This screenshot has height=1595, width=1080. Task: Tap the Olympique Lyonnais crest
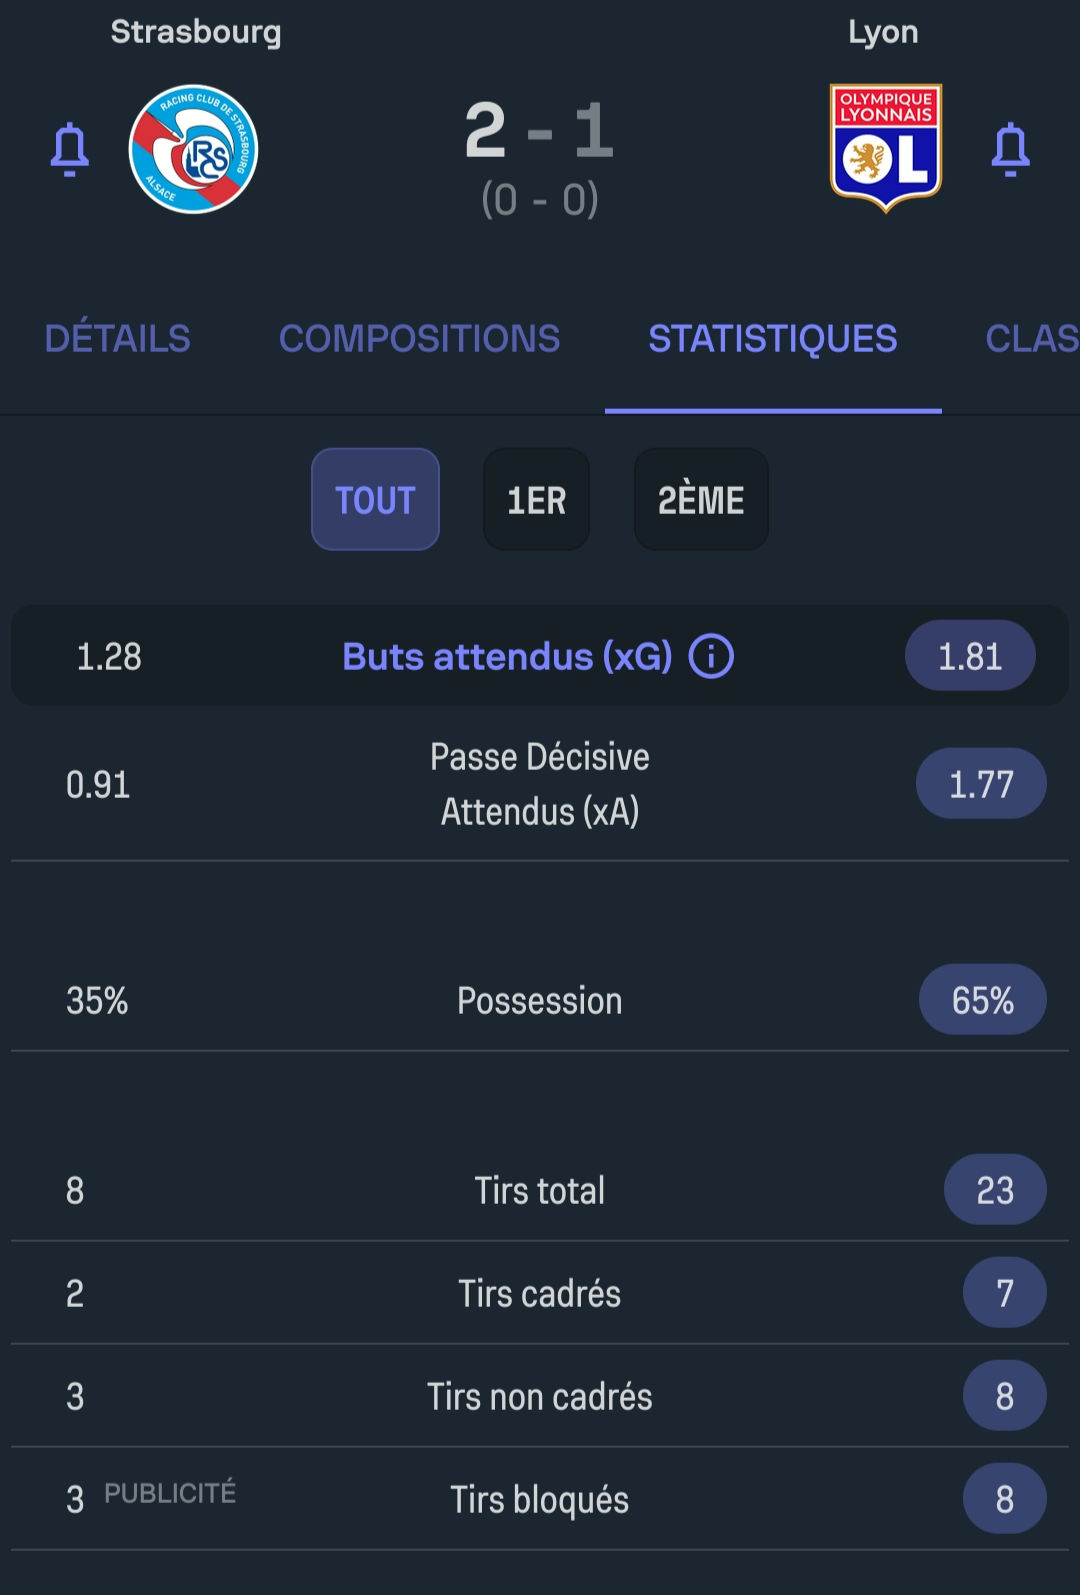click(886, 148)
